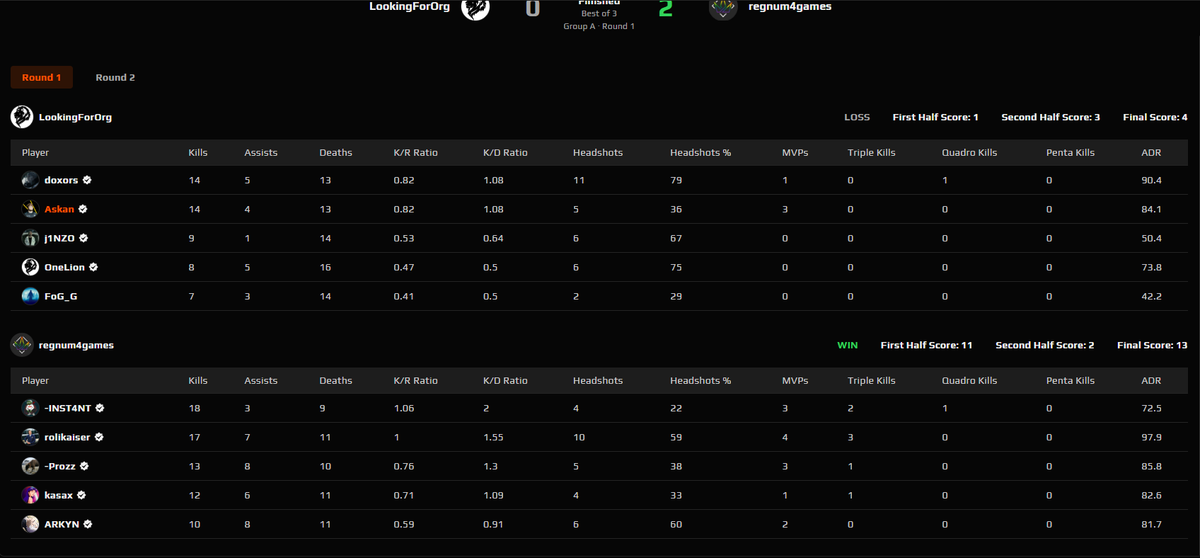Click verified badge next to OneLion
1200x558 pixels.
click(93, 267)
